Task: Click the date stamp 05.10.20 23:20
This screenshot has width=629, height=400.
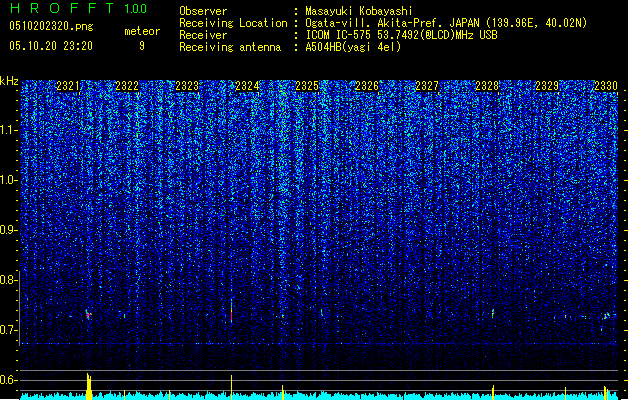Action: click(x=51, y=46)
